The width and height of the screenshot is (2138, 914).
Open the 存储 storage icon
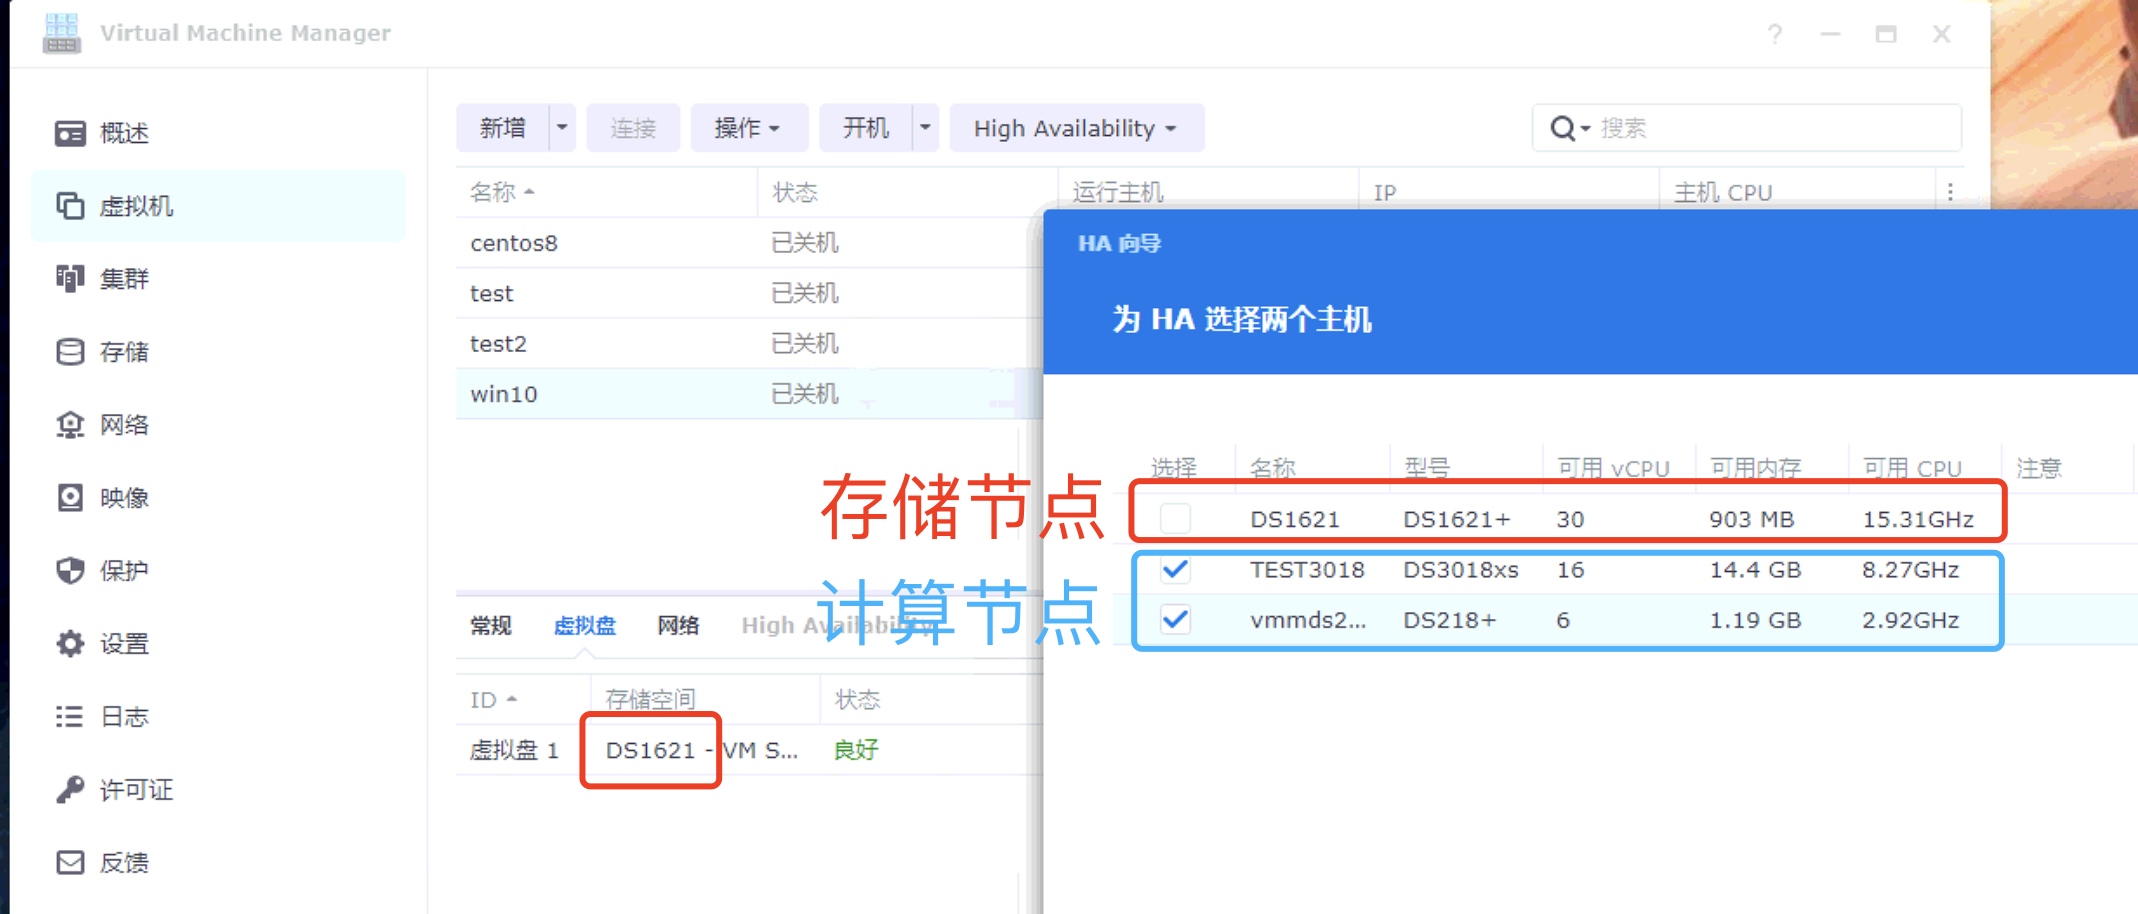pos(70,352)
